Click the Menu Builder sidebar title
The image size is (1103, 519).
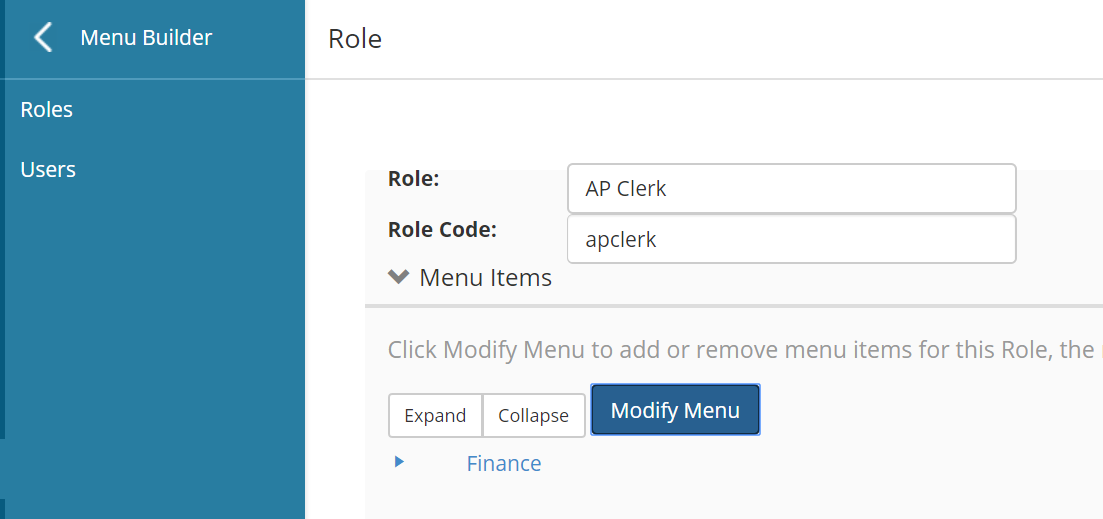point(146,38)
